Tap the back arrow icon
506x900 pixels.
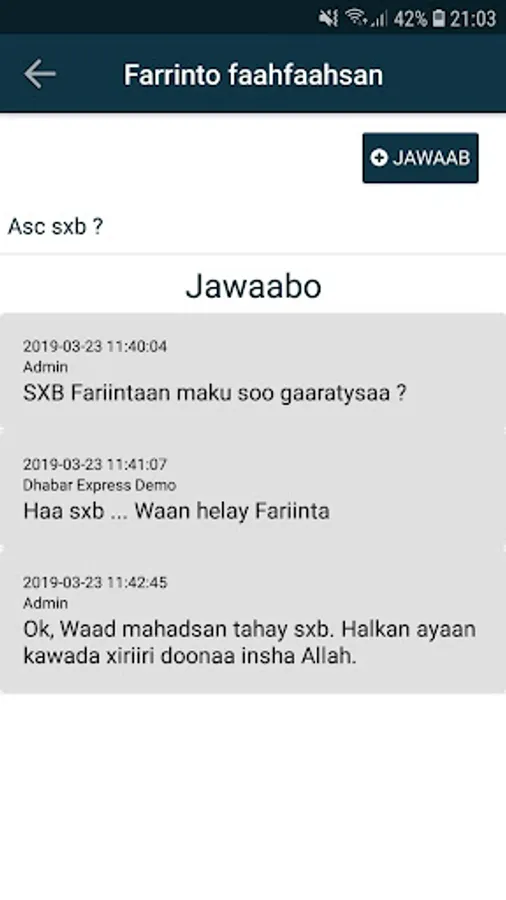(x=40, y=74)
